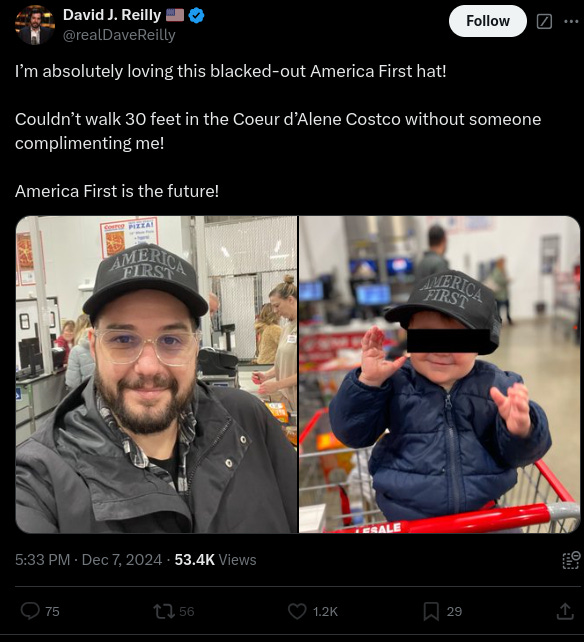Viewport: 584px width, 642px height.
Task: Click the David J. Reilly display name
Action: pos(112,15)
